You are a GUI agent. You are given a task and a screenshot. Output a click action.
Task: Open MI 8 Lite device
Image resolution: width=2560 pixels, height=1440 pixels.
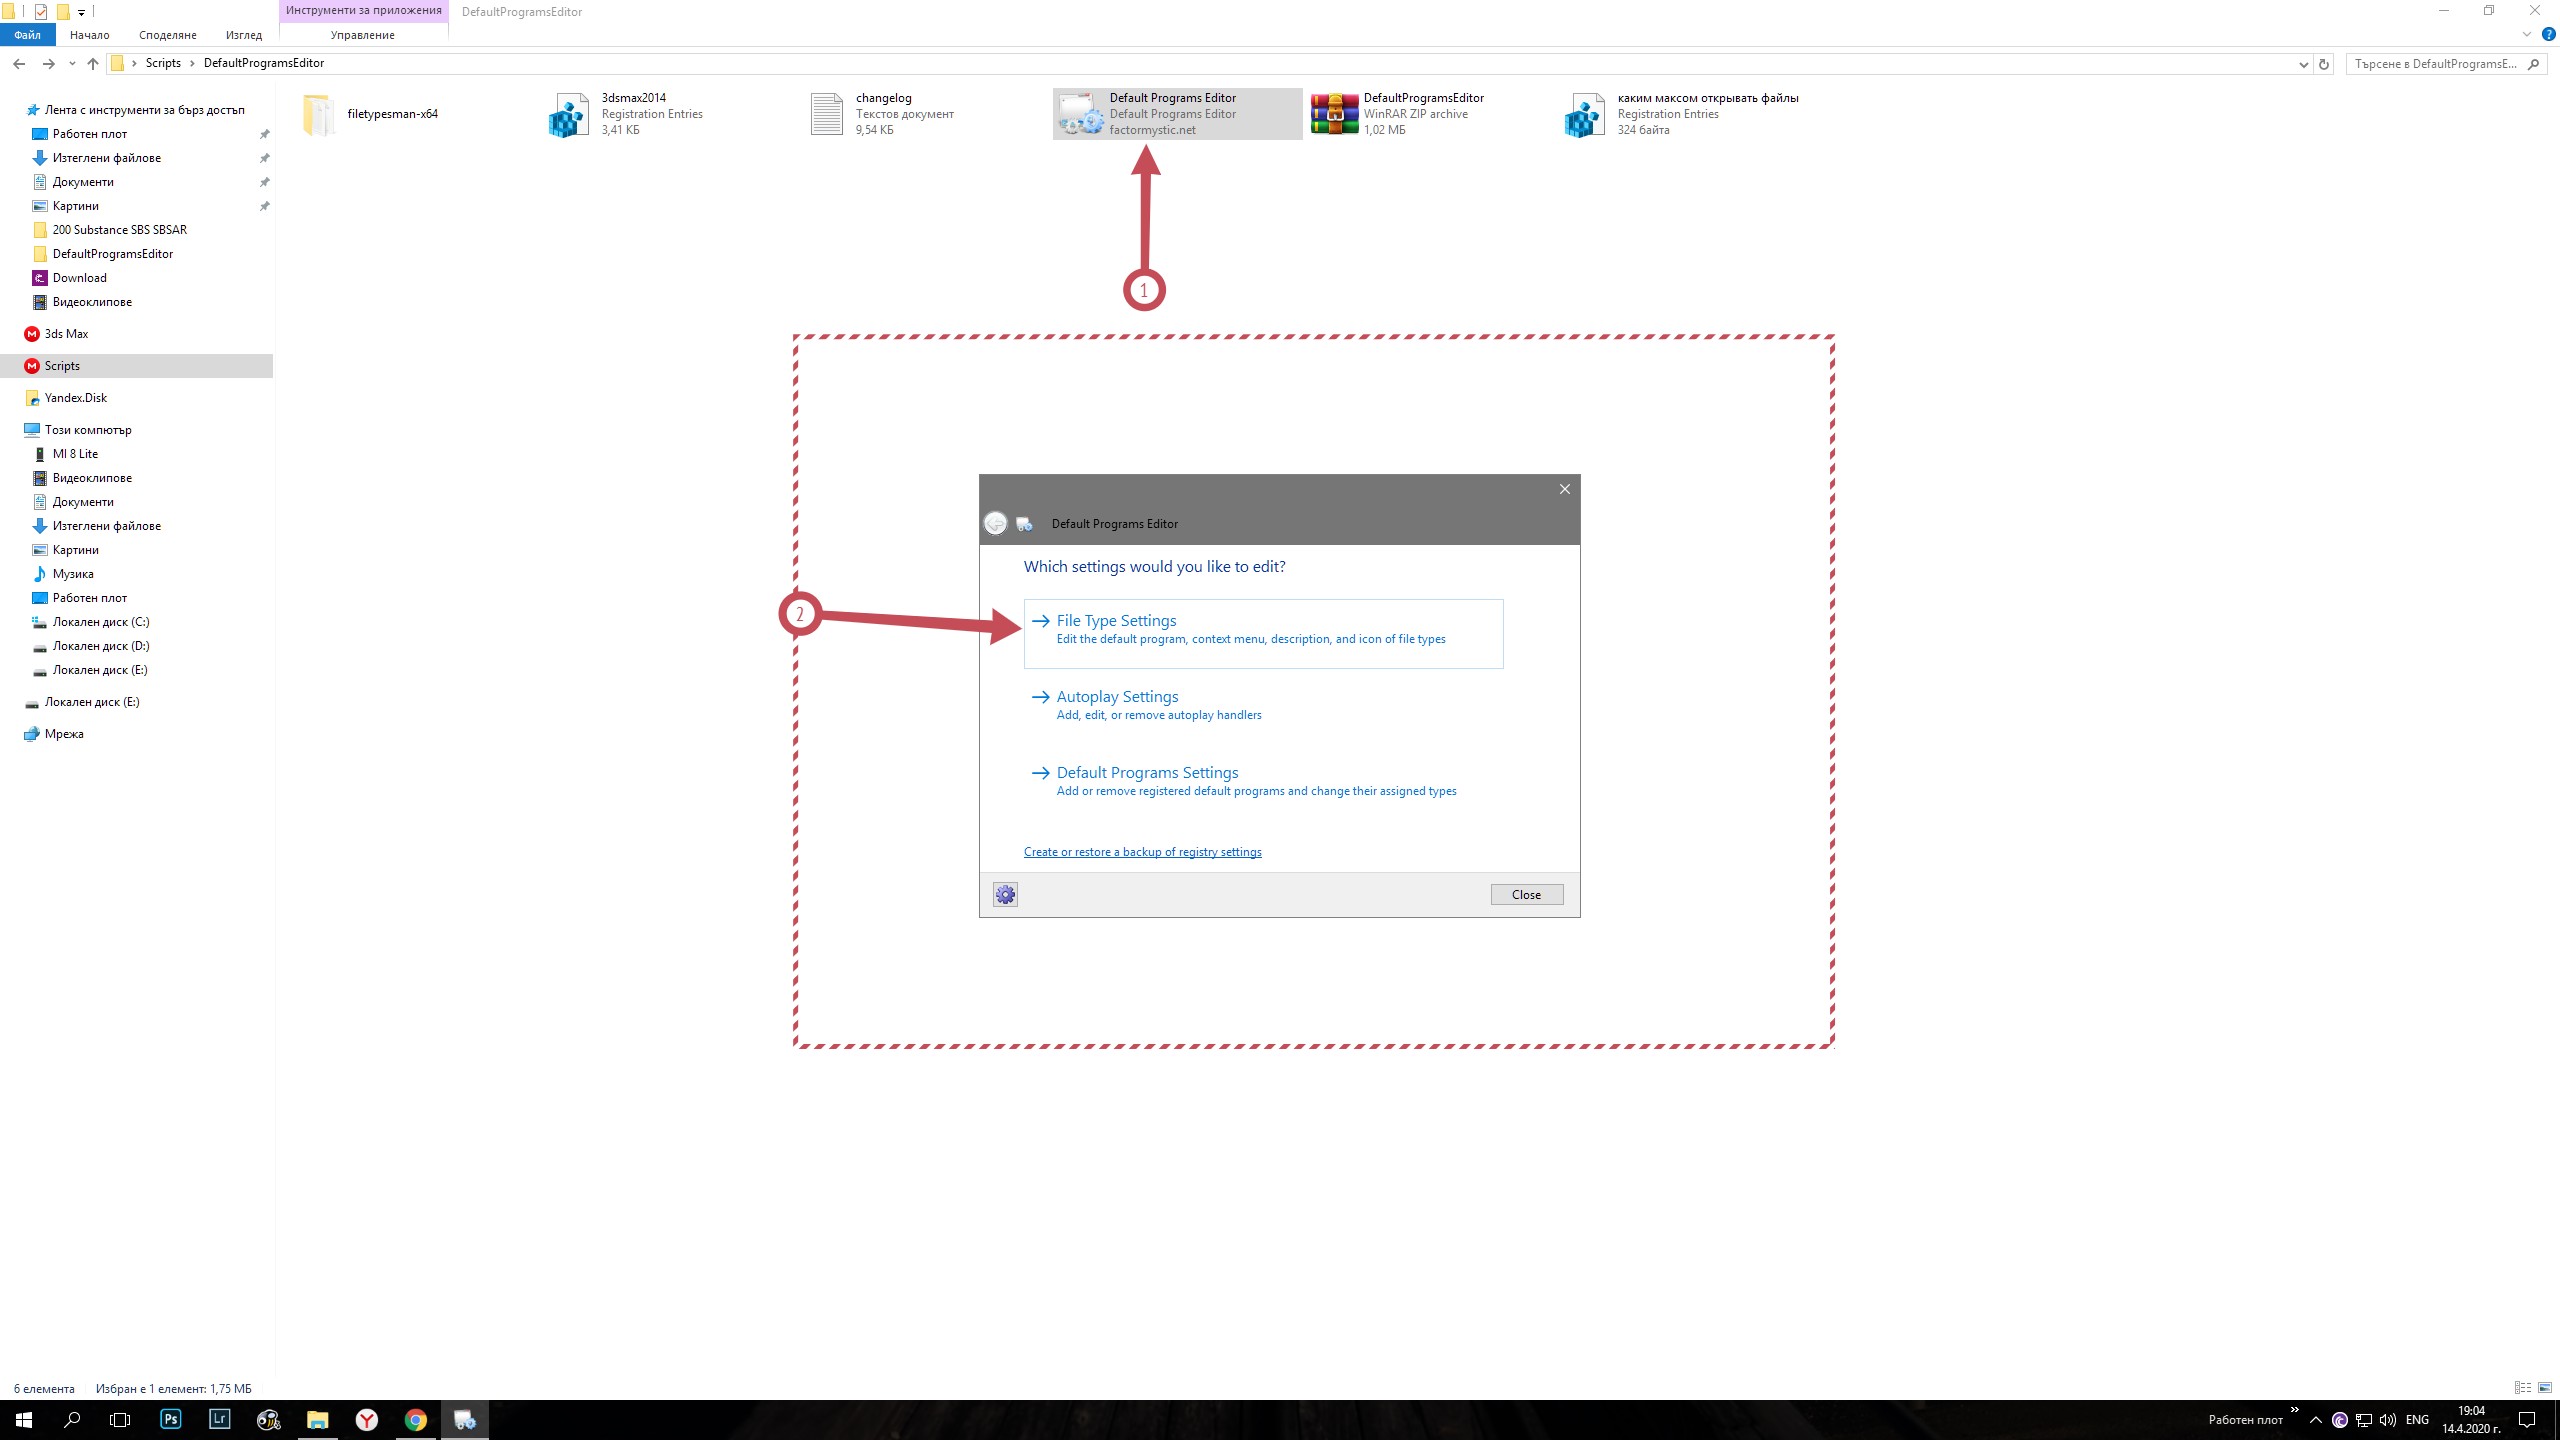point(75,454)
